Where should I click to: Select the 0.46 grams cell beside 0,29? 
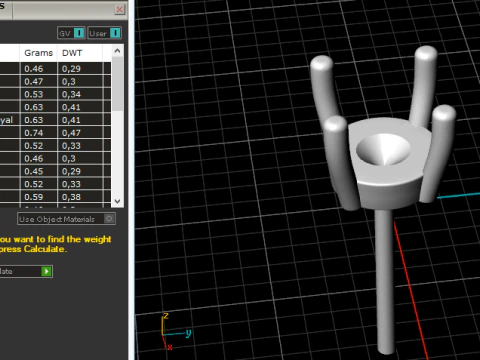[38, 69]
